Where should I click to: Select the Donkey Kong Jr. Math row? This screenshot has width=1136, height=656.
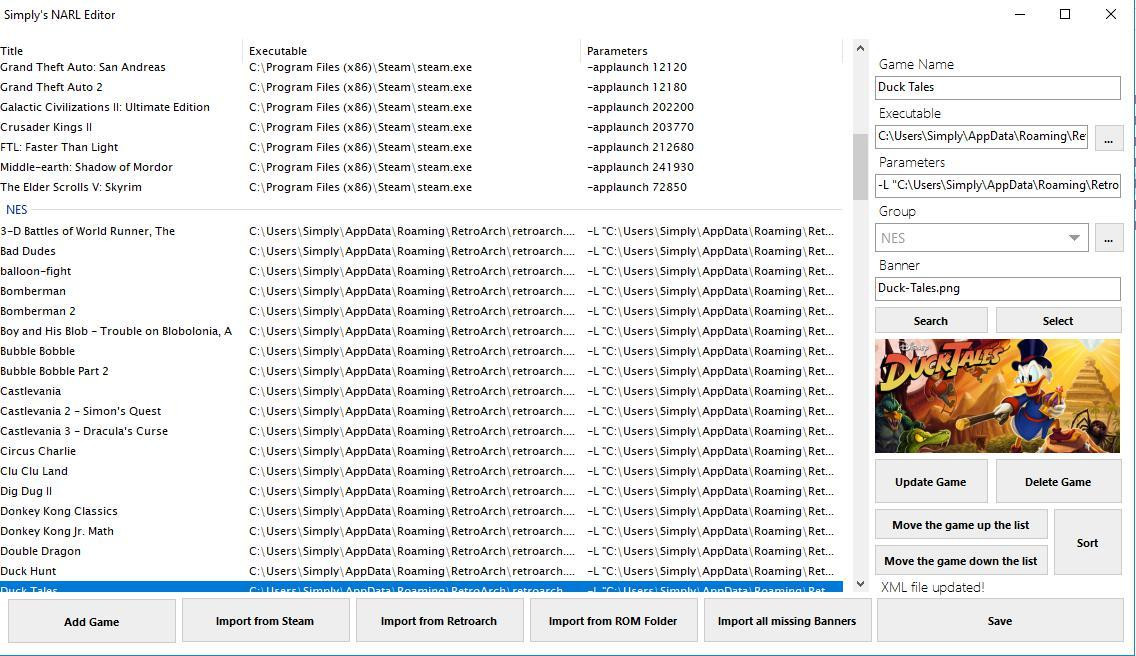click(x=421, y=531)
